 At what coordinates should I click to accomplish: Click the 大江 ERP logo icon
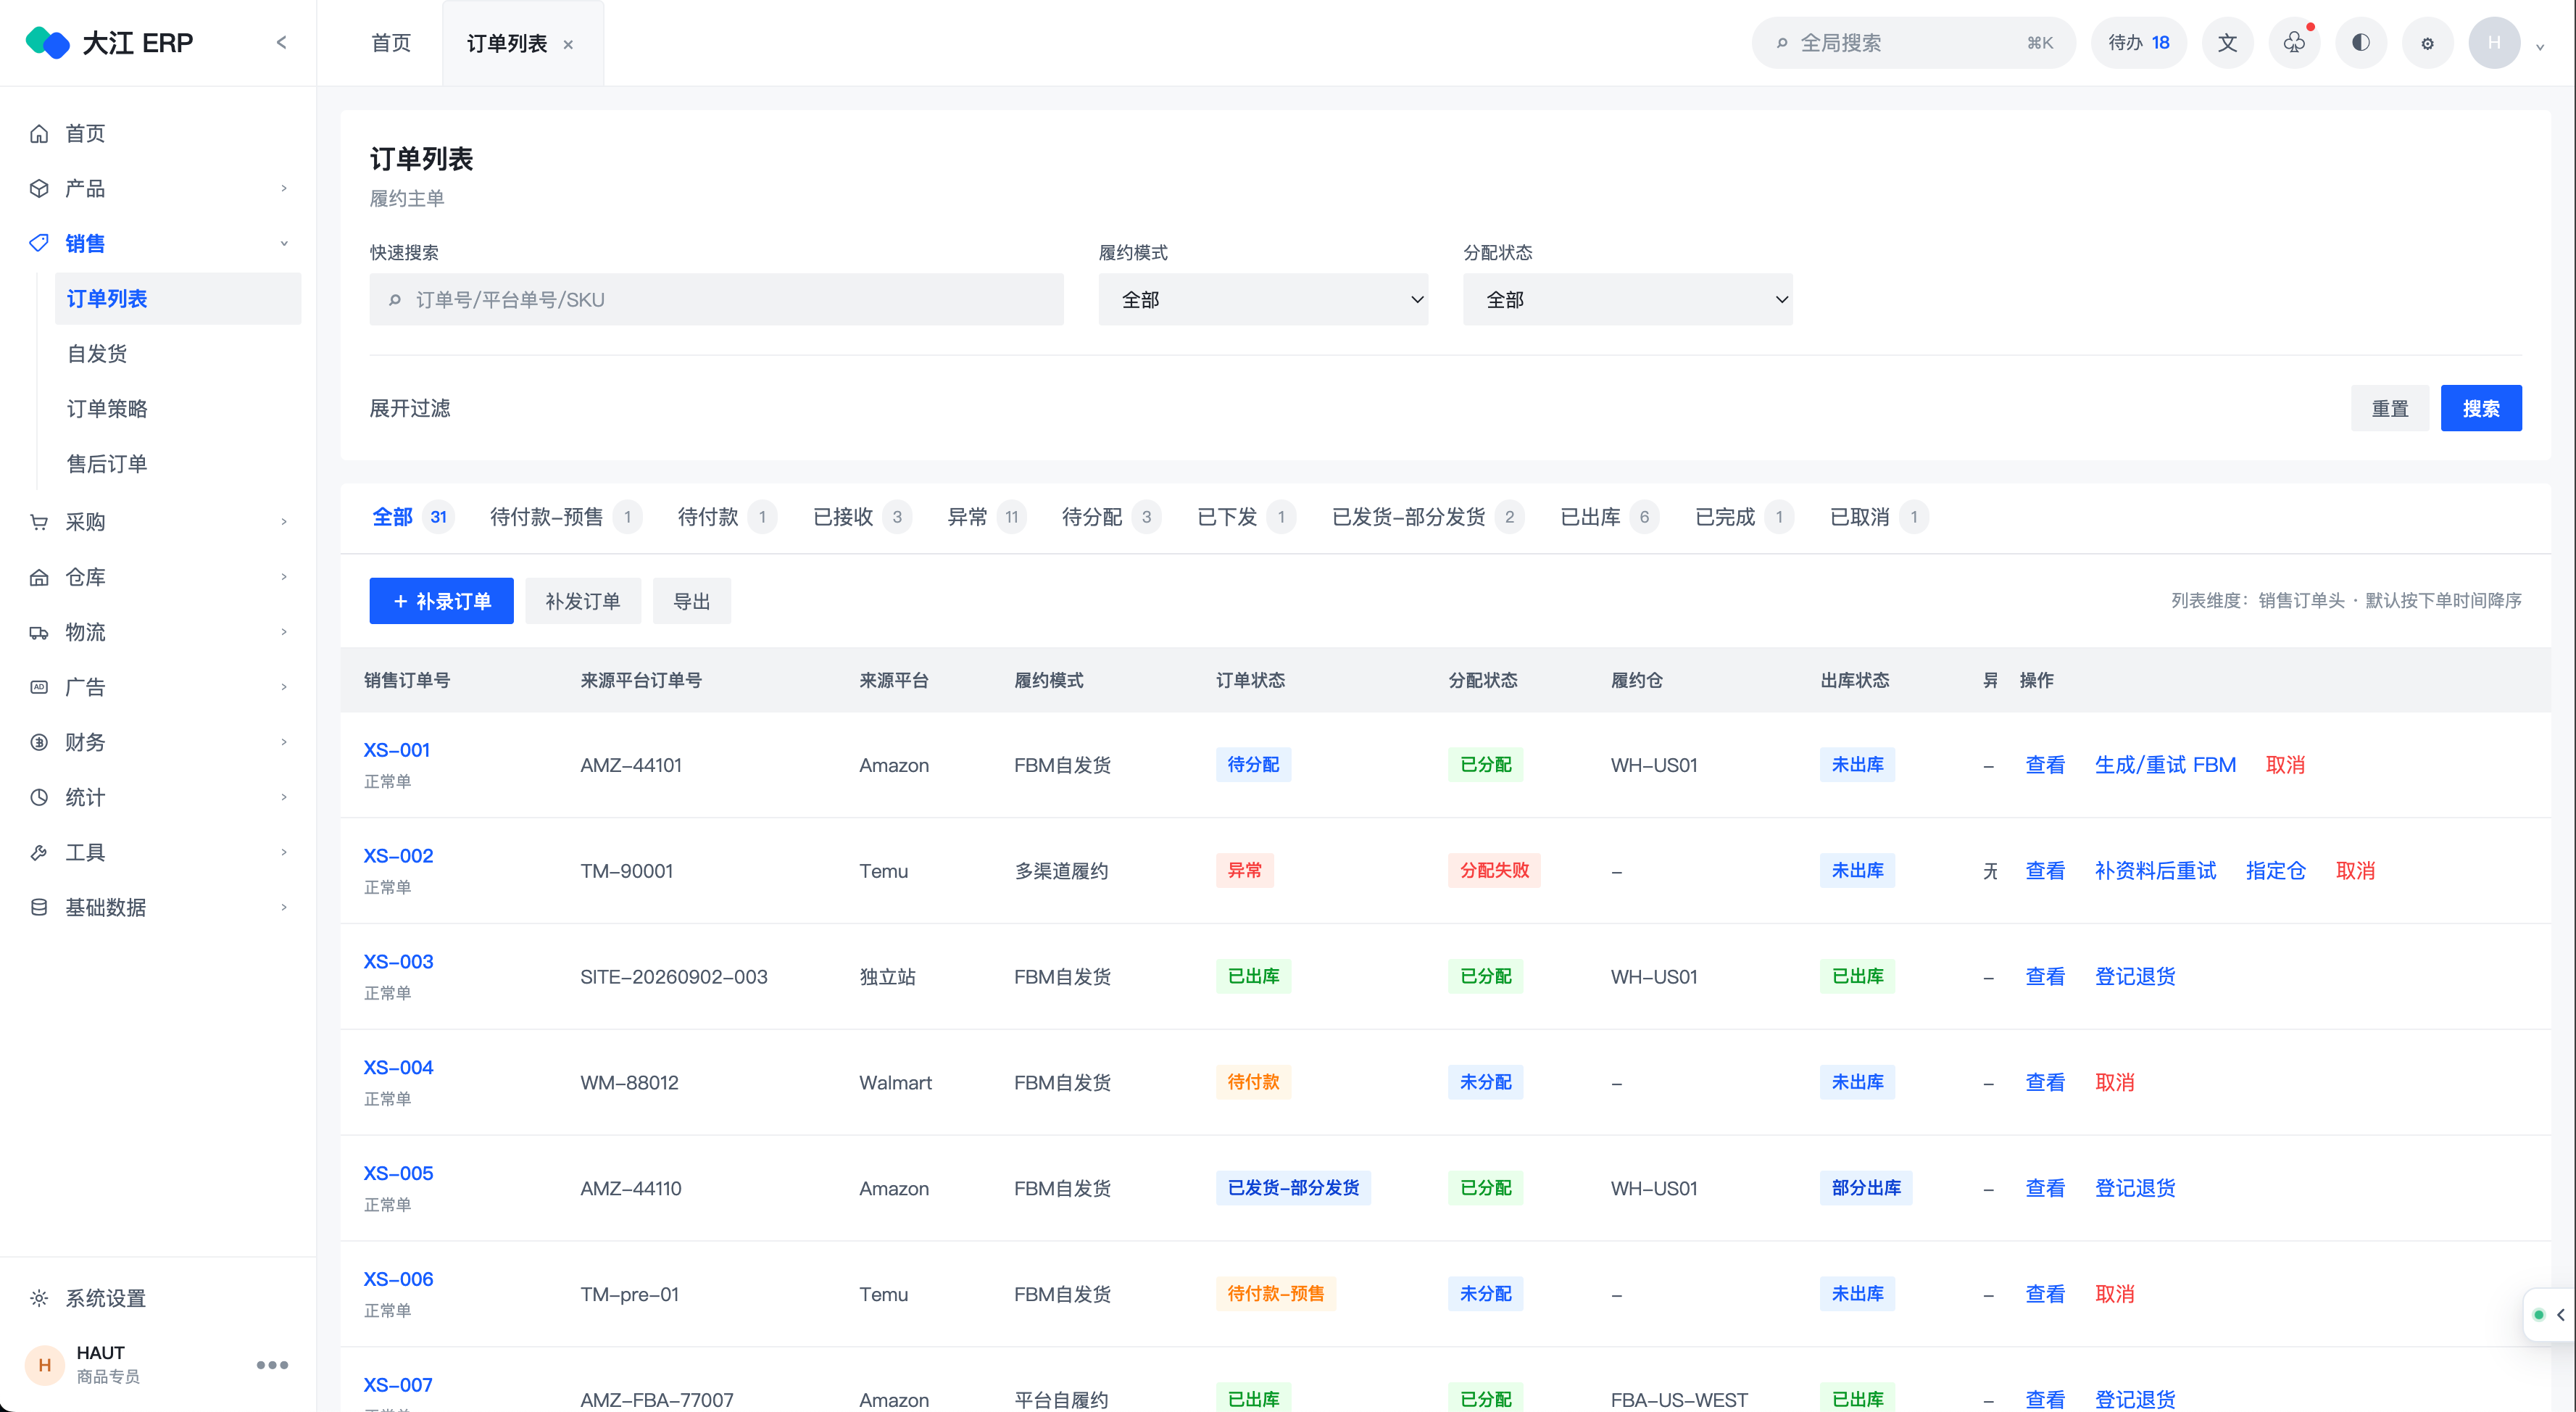[x=47, y=43]
